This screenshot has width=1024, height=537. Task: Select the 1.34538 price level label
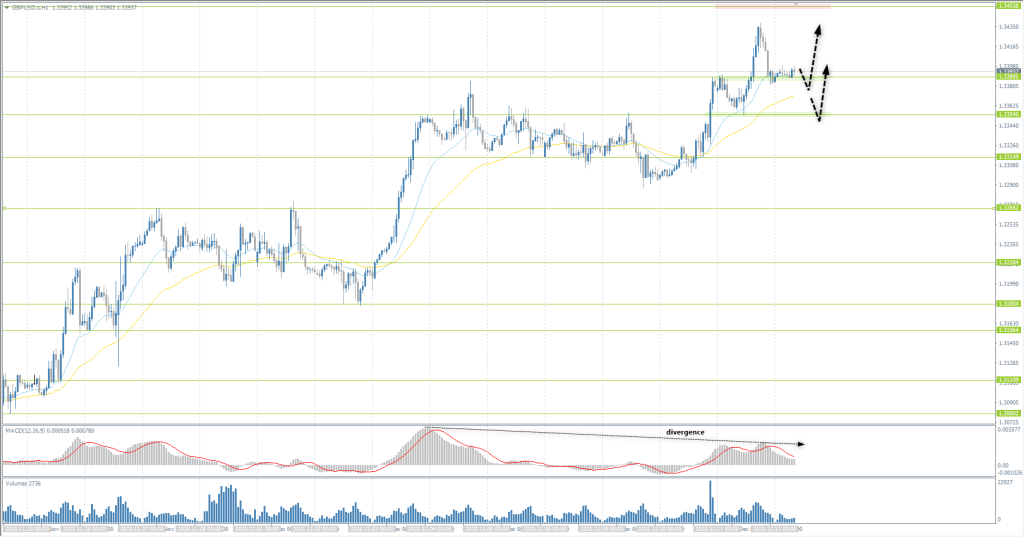(x=1007, y=6)
